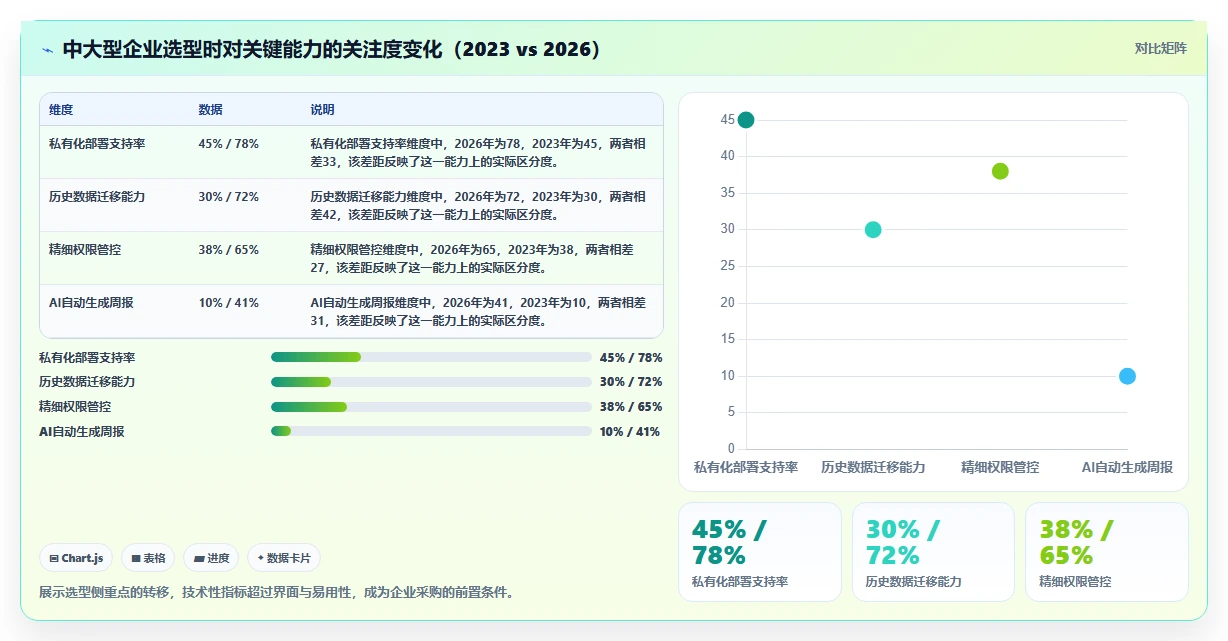1228x641 pixels.
Task: Click the chart point for 私有化部署支持率
Action: [746, 120]
